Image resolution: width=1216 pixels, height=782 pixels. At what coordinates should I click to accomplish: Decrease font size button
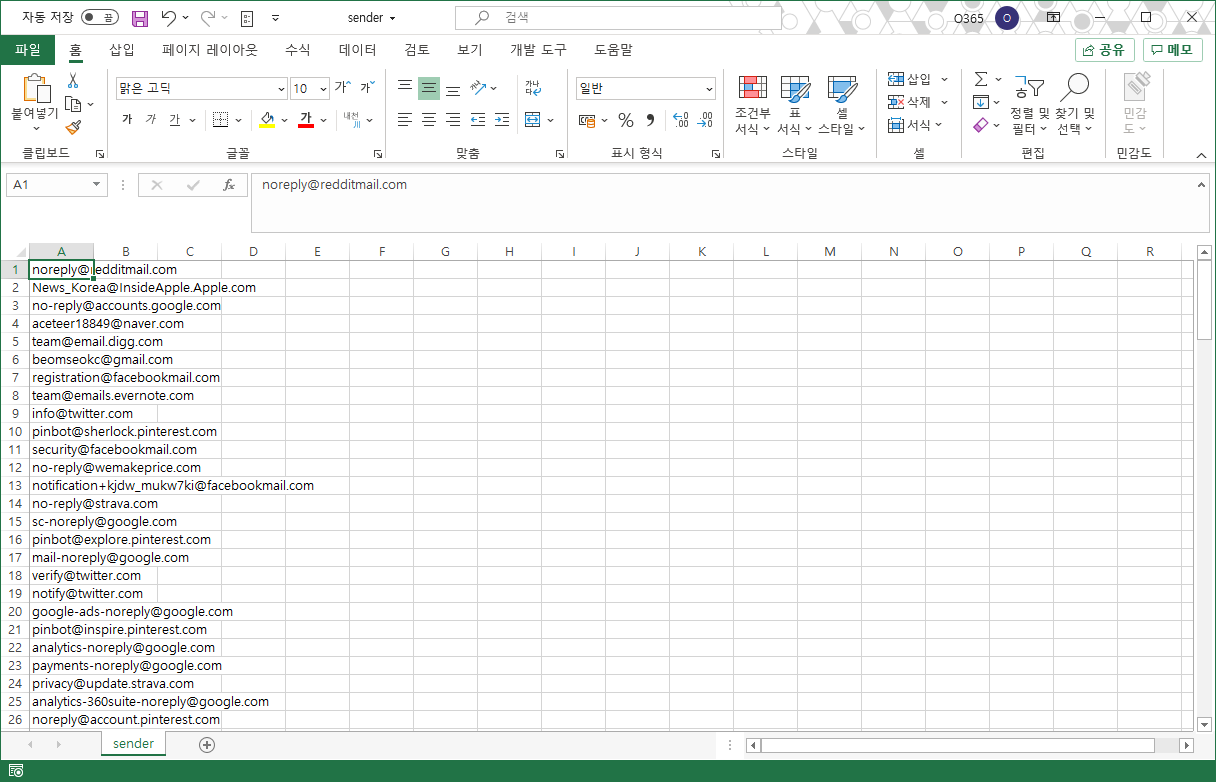(366, 88)
